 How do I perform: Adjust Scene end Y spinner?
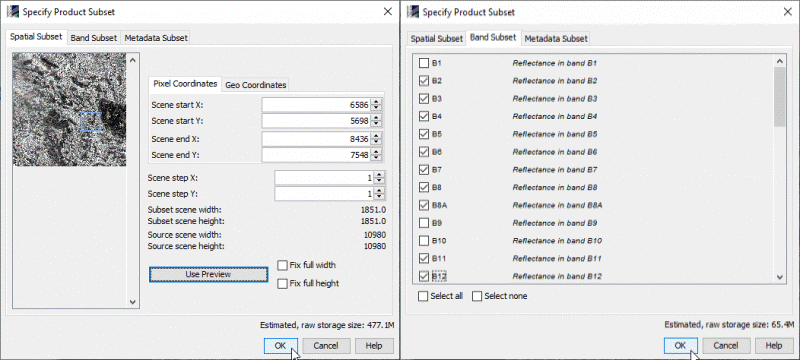(376, 155)
